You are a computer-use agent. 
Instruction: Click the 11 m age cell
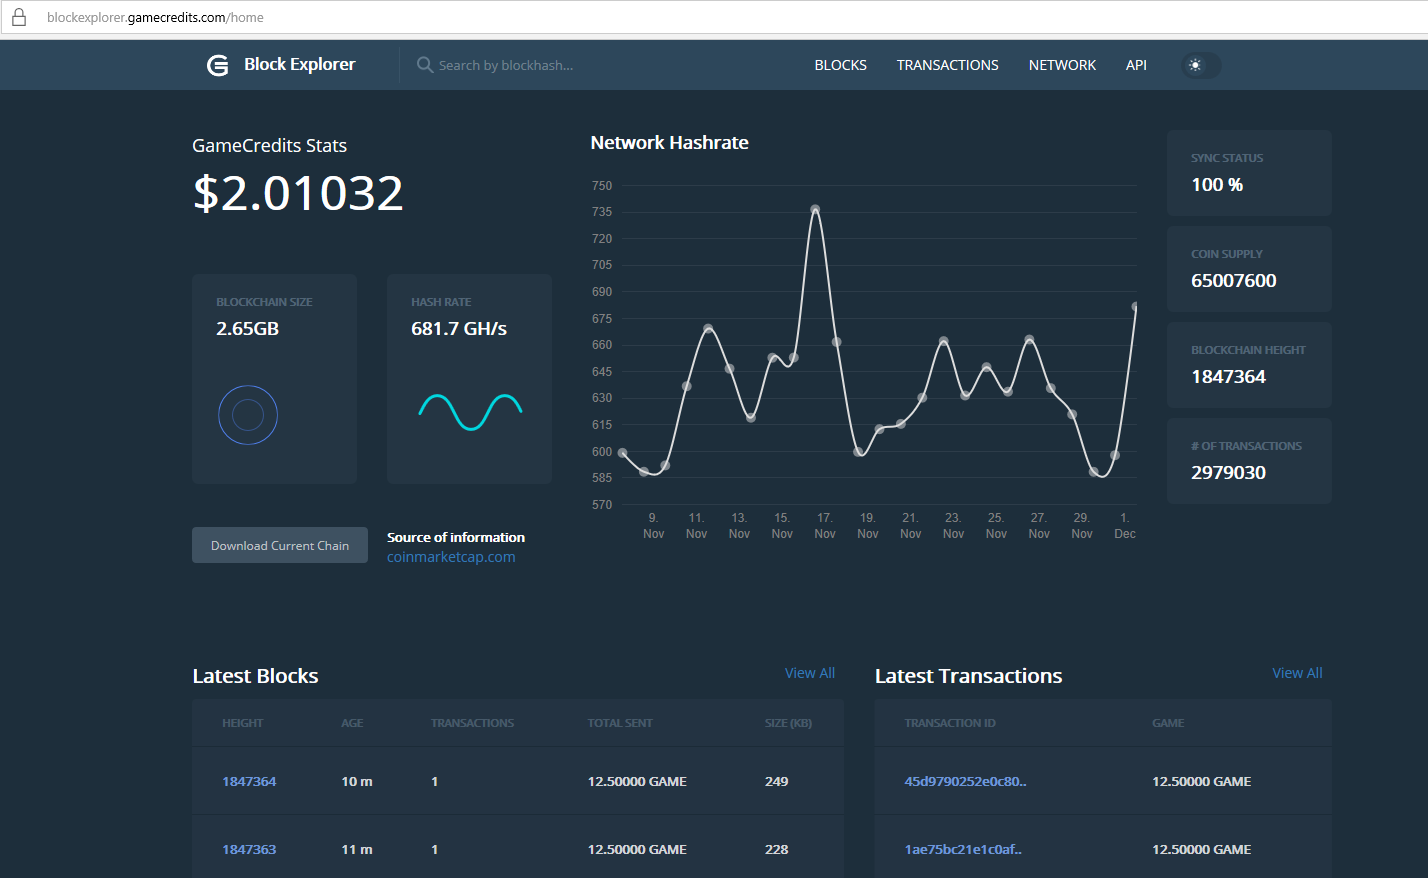point(357,849)
